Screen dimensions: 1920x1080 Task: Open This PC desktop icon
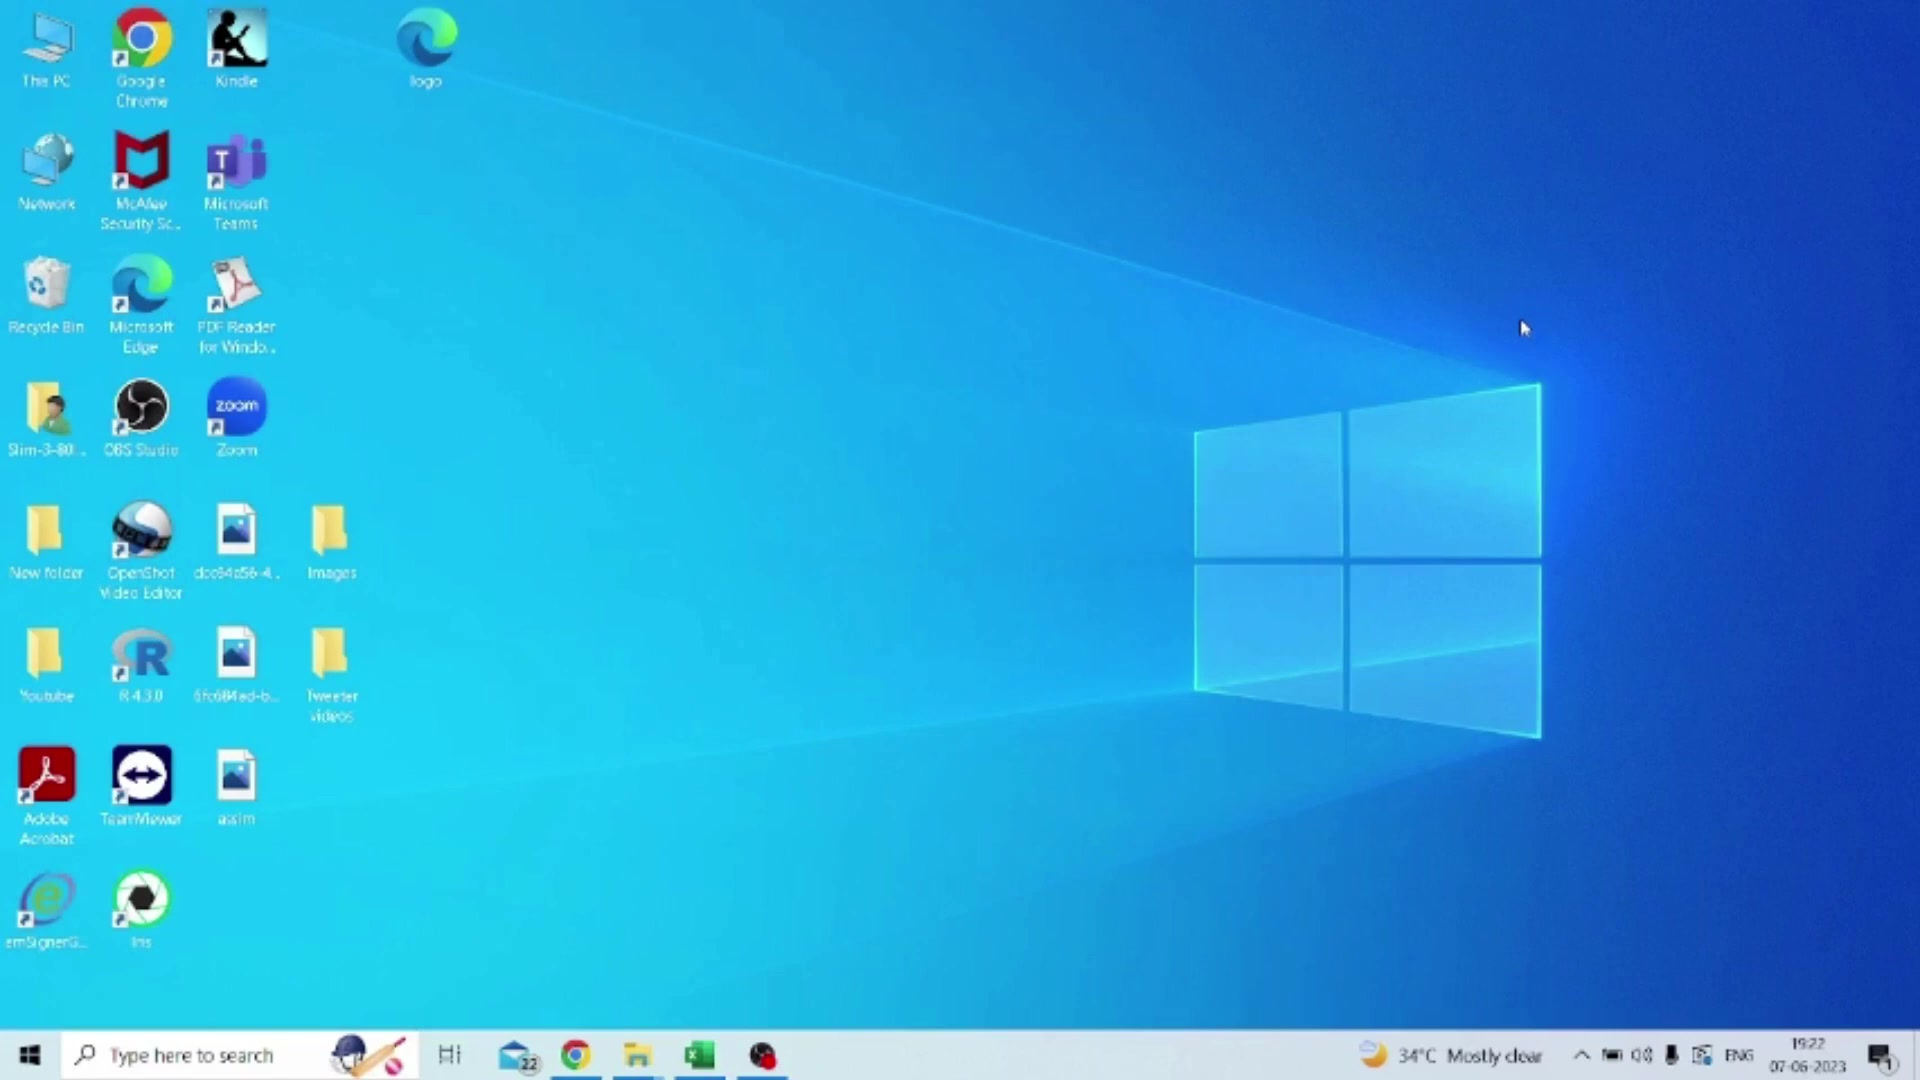click(x=46, y=50)
